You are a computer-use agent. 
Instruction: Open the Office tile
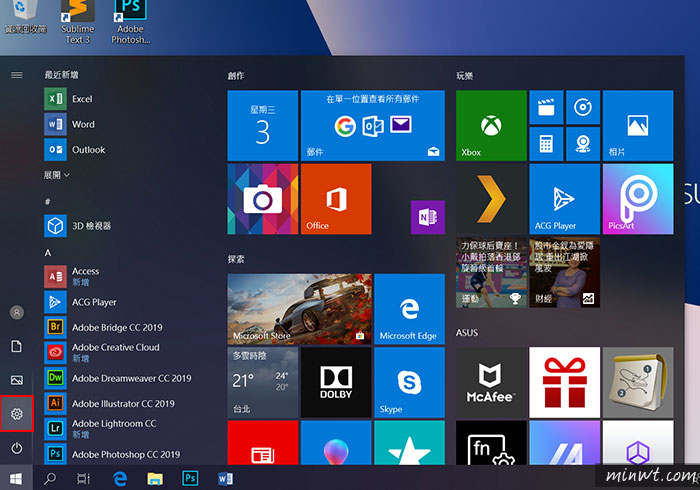point(336,199)
